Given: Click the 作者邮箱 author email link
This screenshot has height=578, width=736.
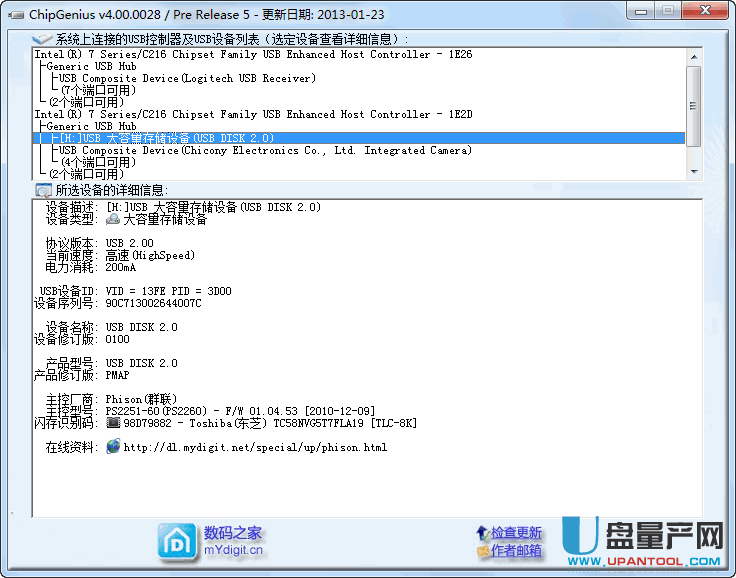Looking at the screenshot, I should 516,550.
